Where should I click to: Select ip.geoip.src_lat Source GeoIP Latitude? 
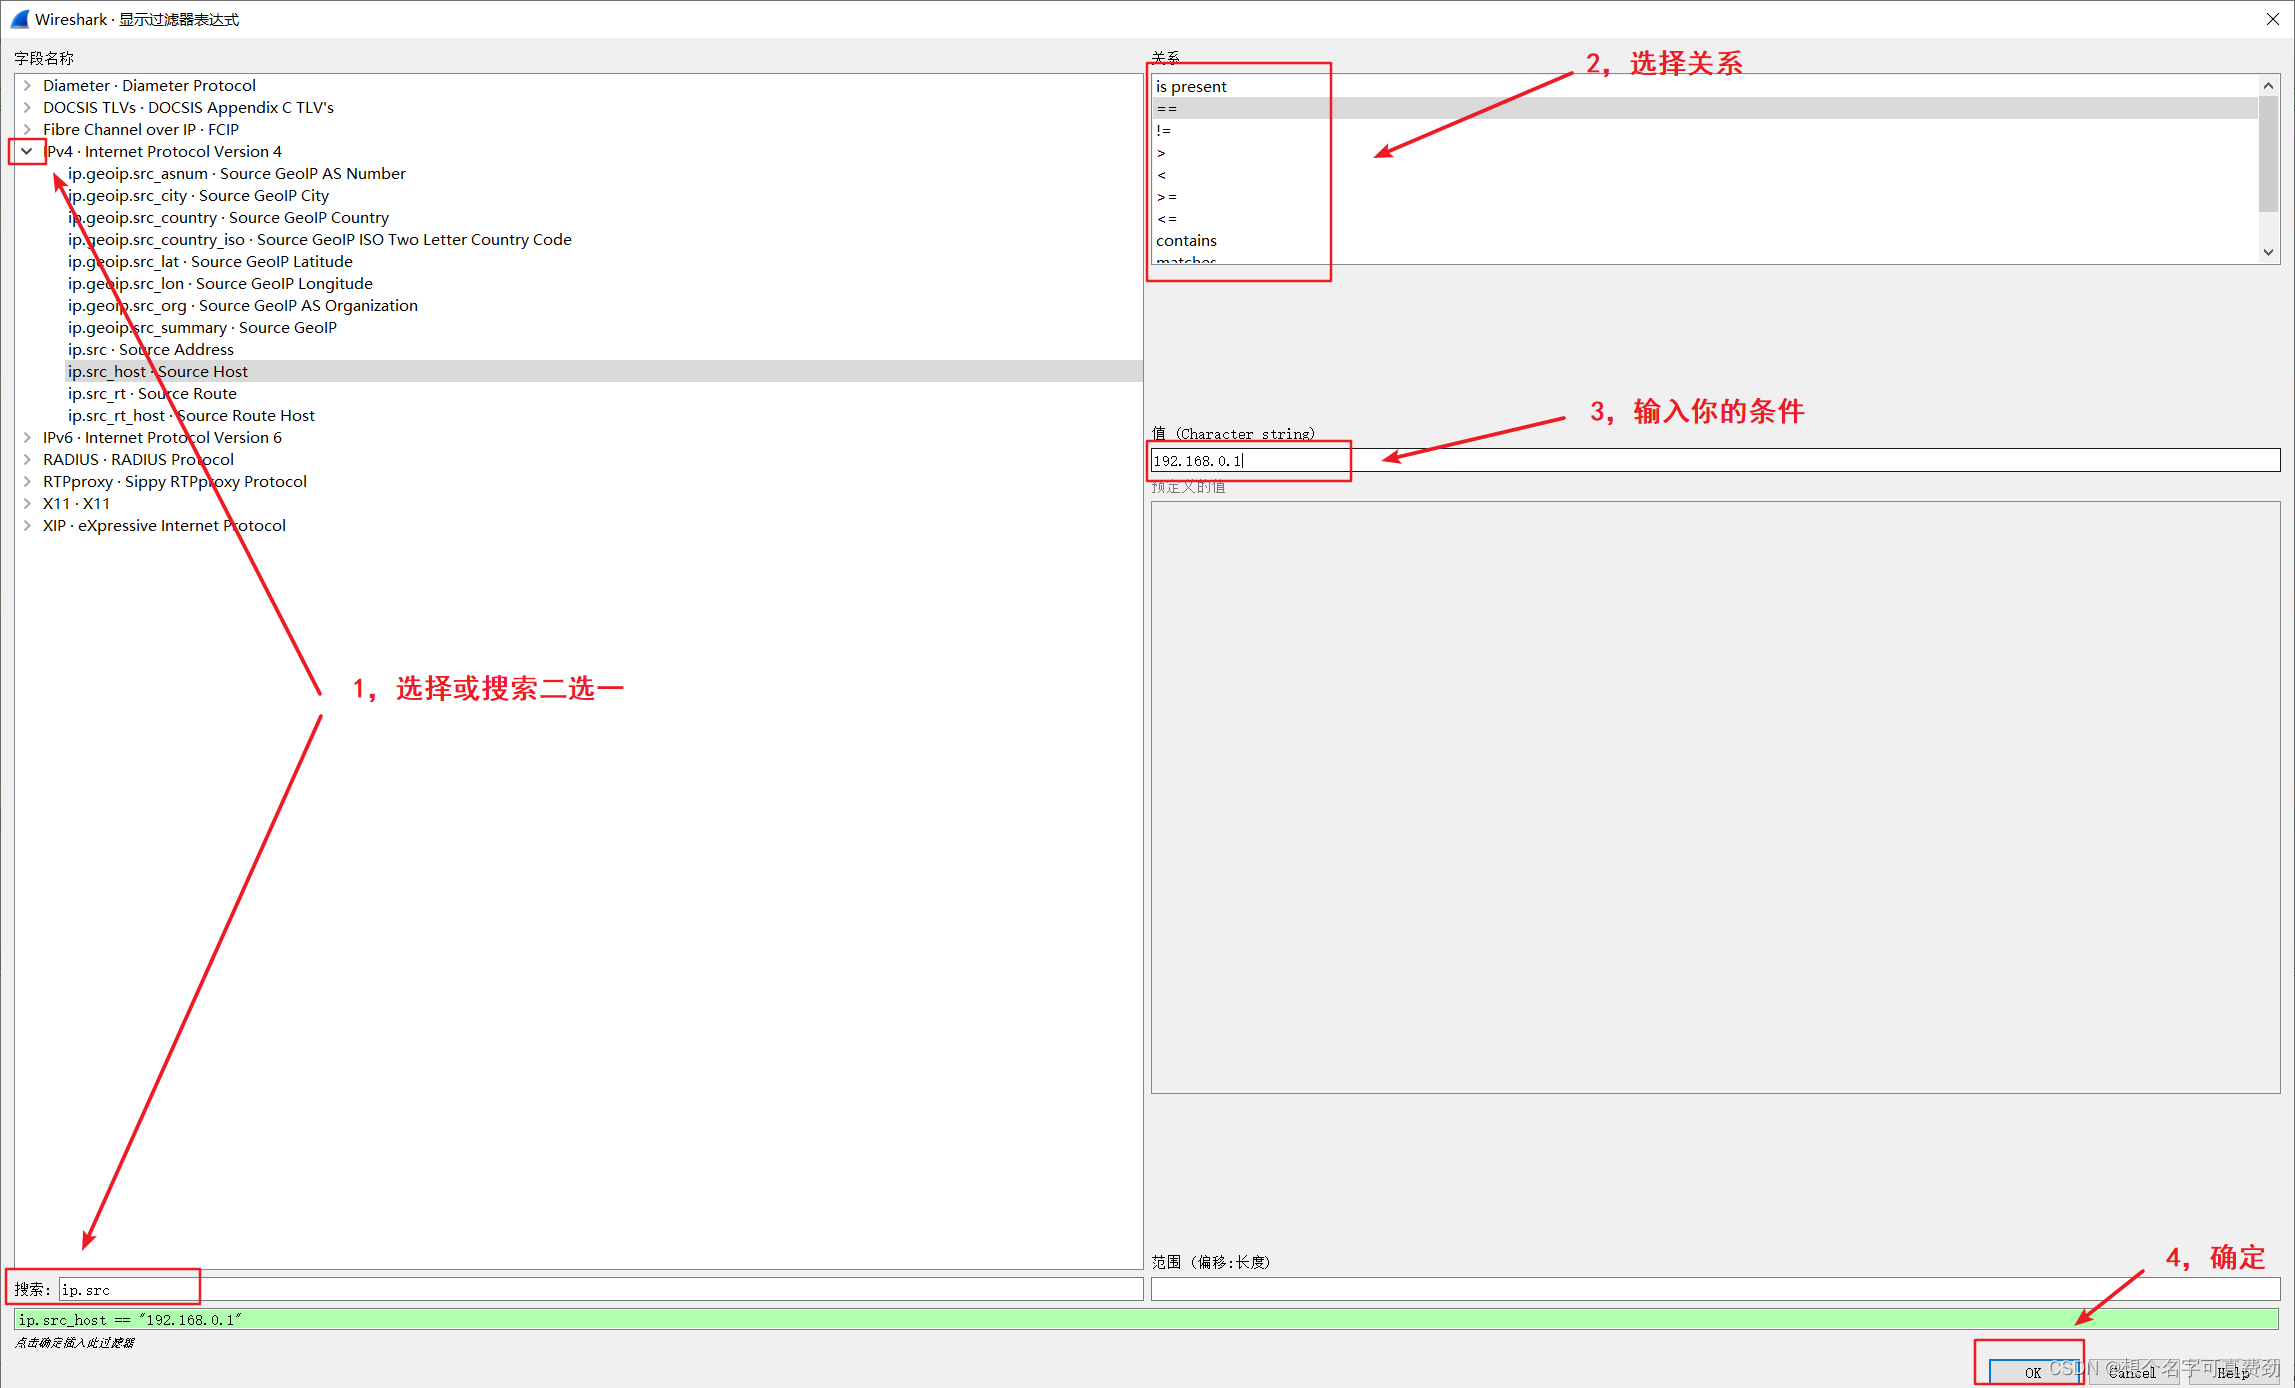click(x=604, y=262)
